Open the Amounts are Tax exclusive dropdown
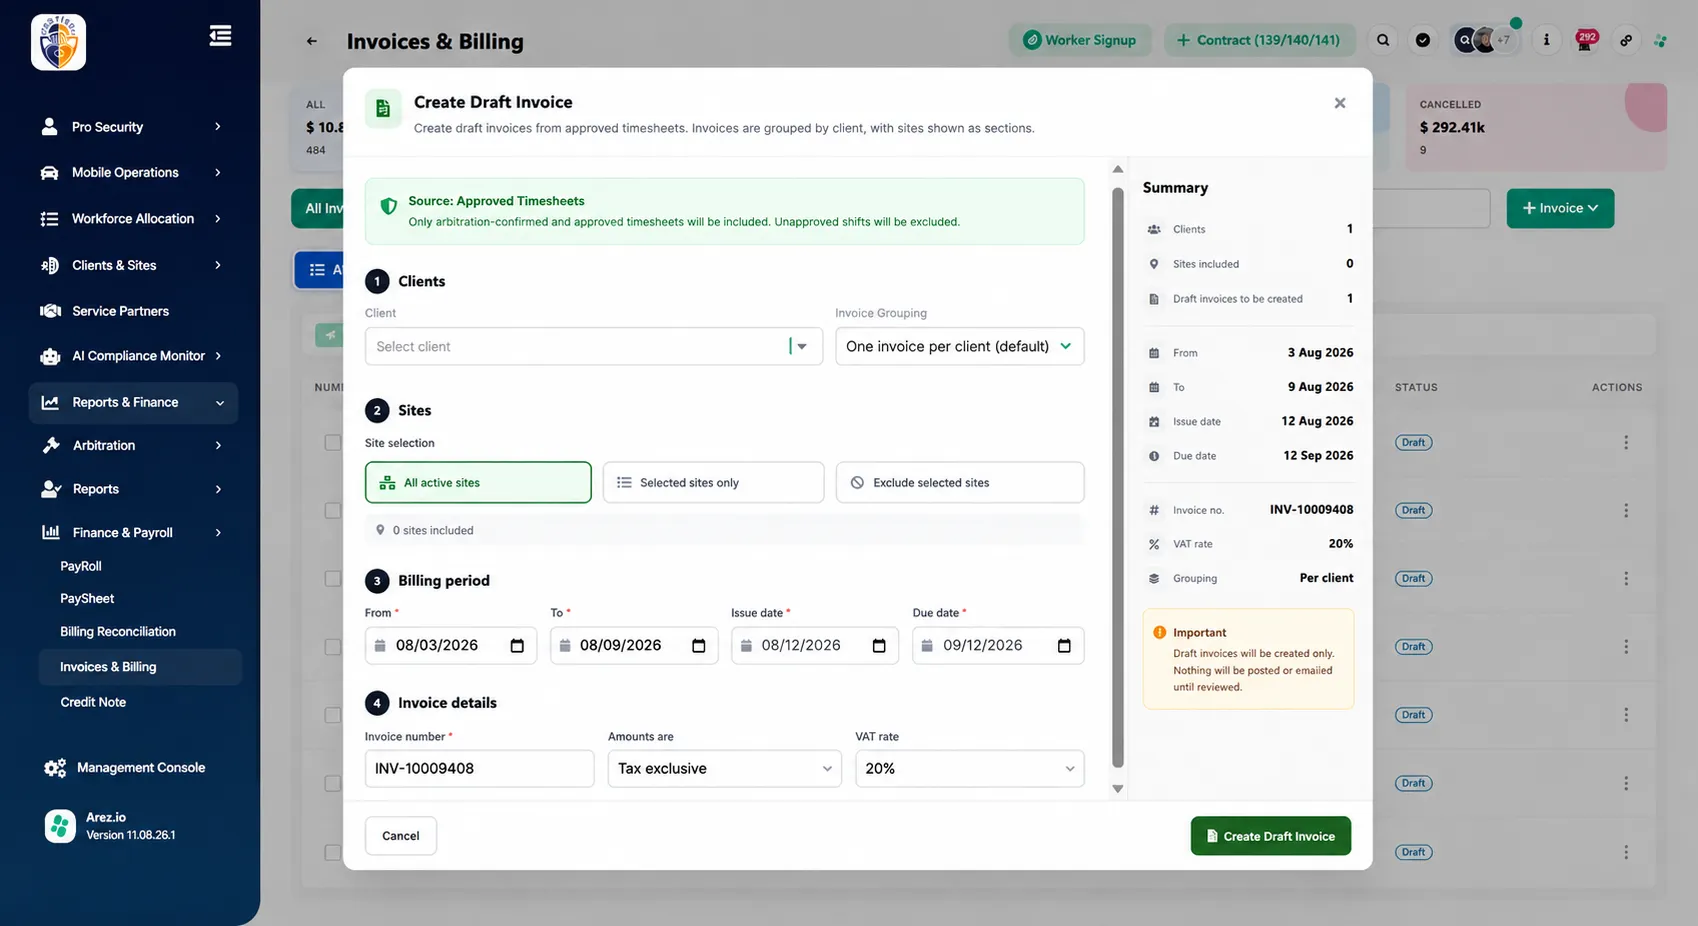 point(725,769)
